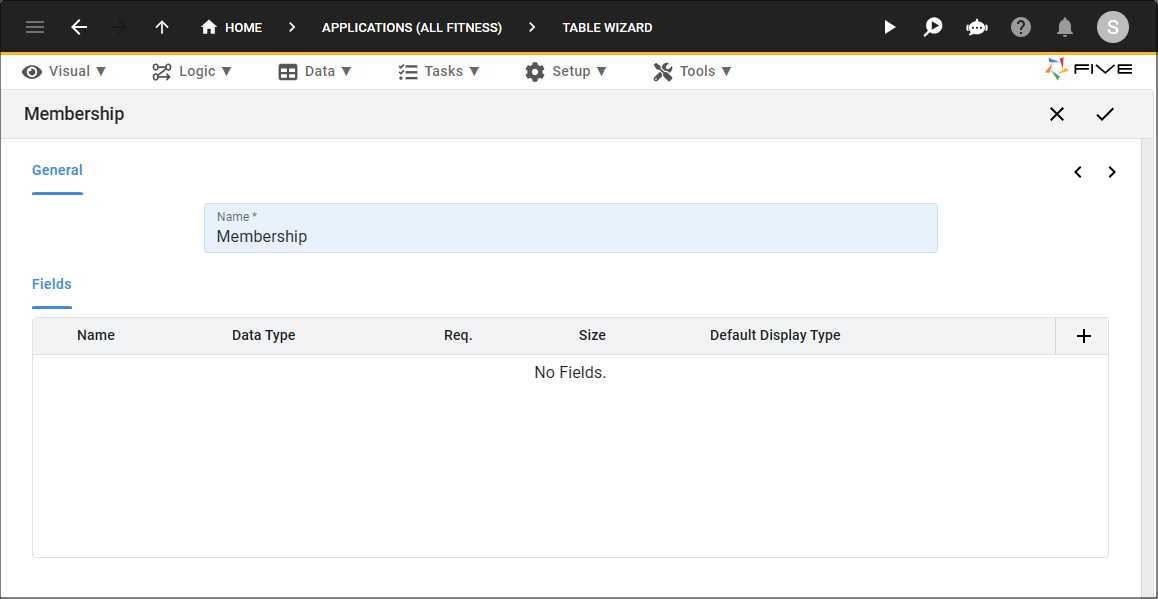Click the up arrow navigation icon

pos(162,27)
